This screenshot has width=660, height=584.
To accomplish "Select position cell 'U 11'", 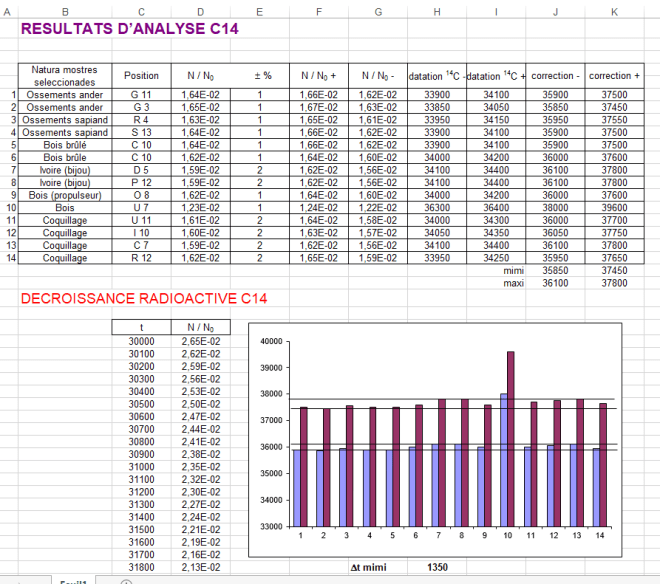I will point(141,220).
